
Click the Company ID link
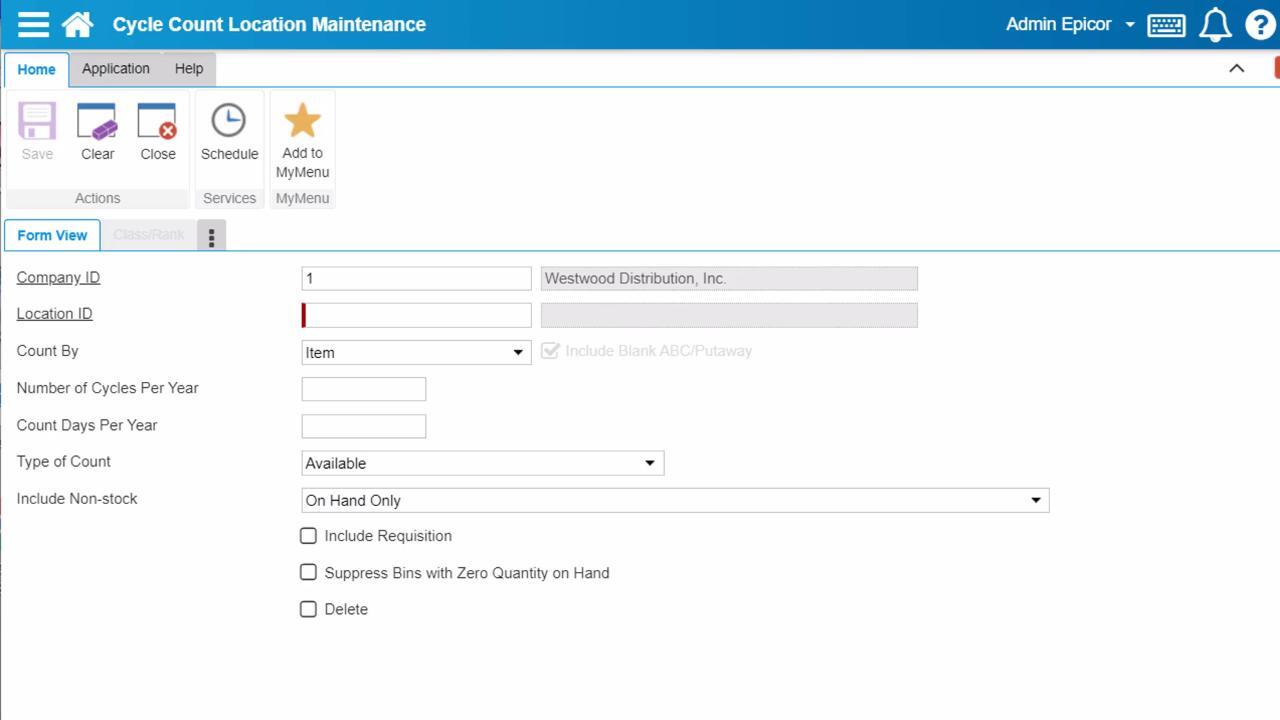click(x=57, y=277)
